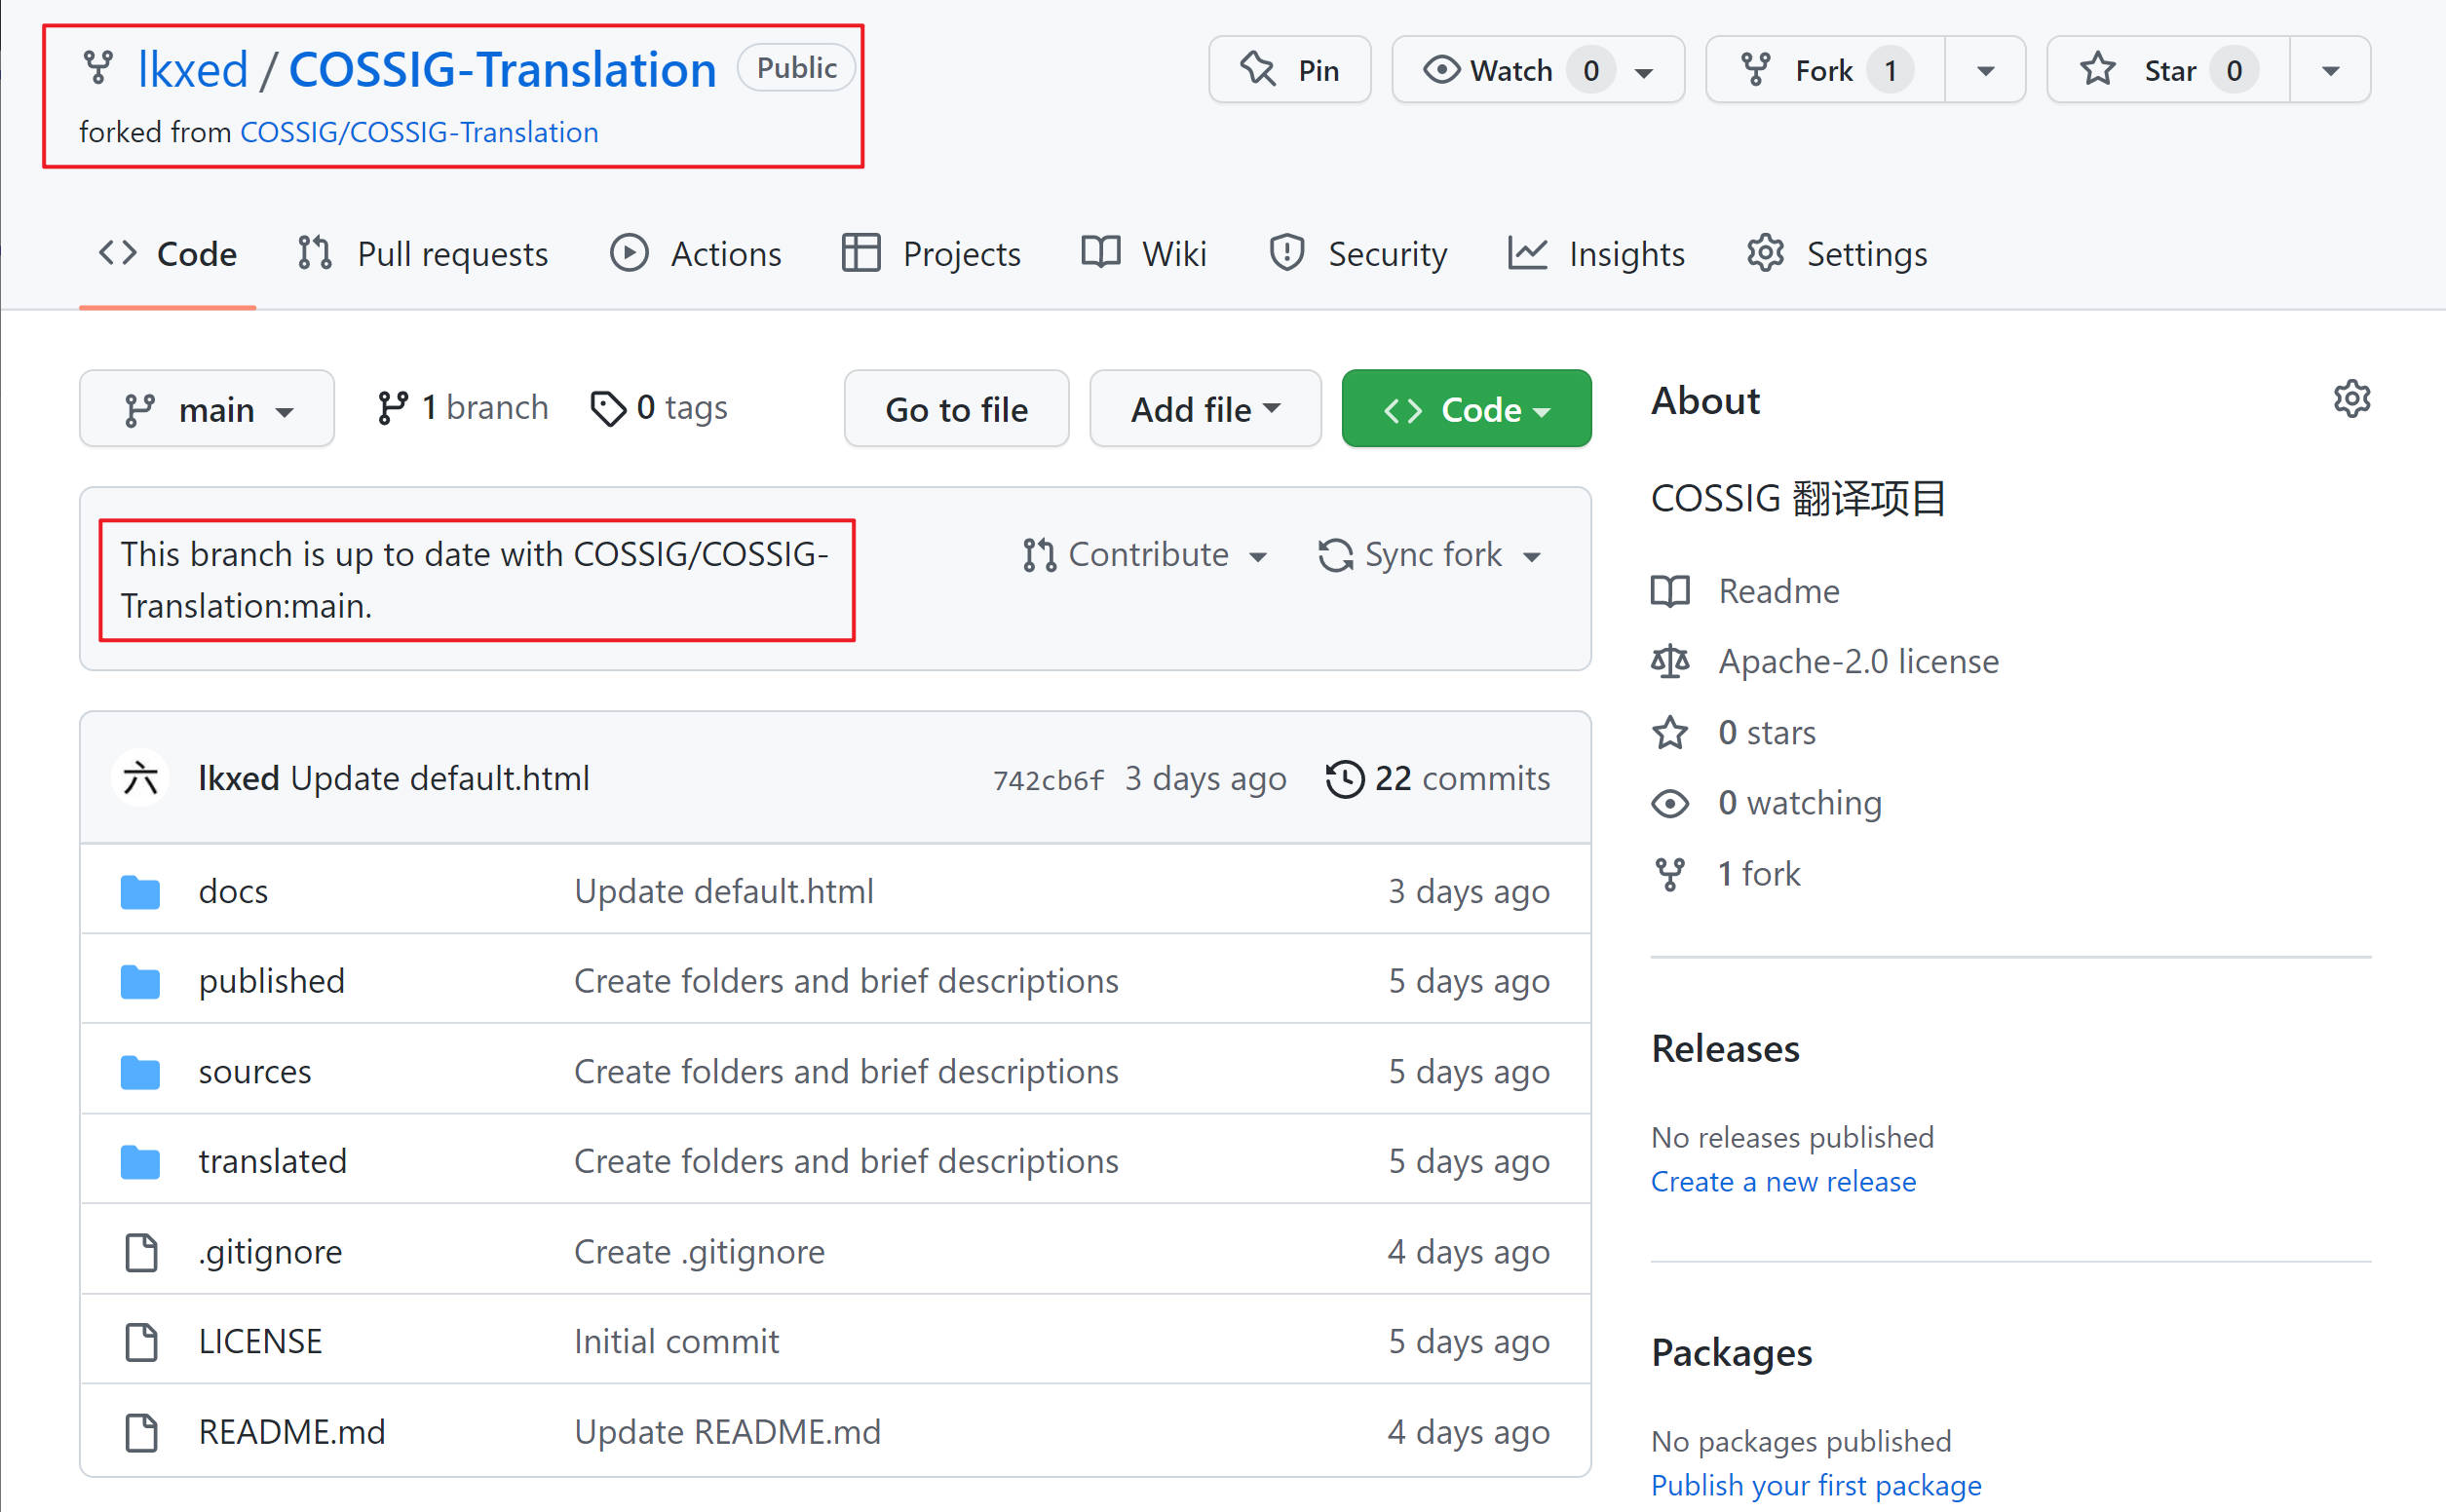The image size is (2446, 1512).
Task: Expand the Watch notifications dropdown arrow
Action: click(x=1644, y=72)
